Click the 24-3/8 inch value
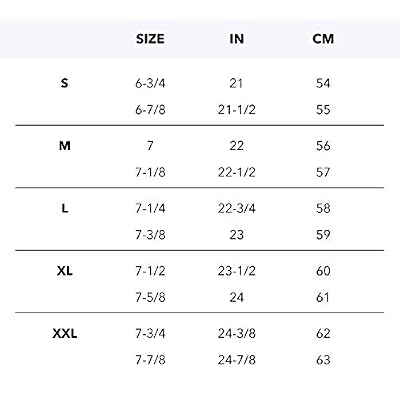The width and height of the screenshot is (400, 400). tap(237, 333)
